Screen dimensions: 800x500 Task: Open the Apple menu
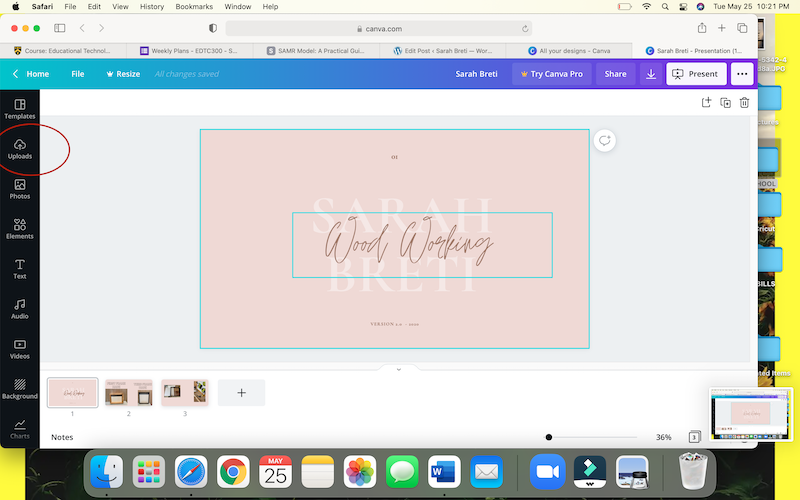click(x=15, y=7)
